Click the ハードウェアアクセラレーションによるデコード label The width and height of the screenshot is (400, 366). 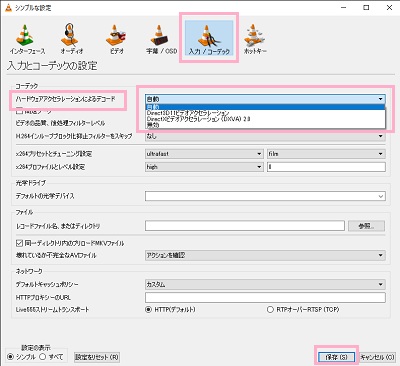click(66, 99)
